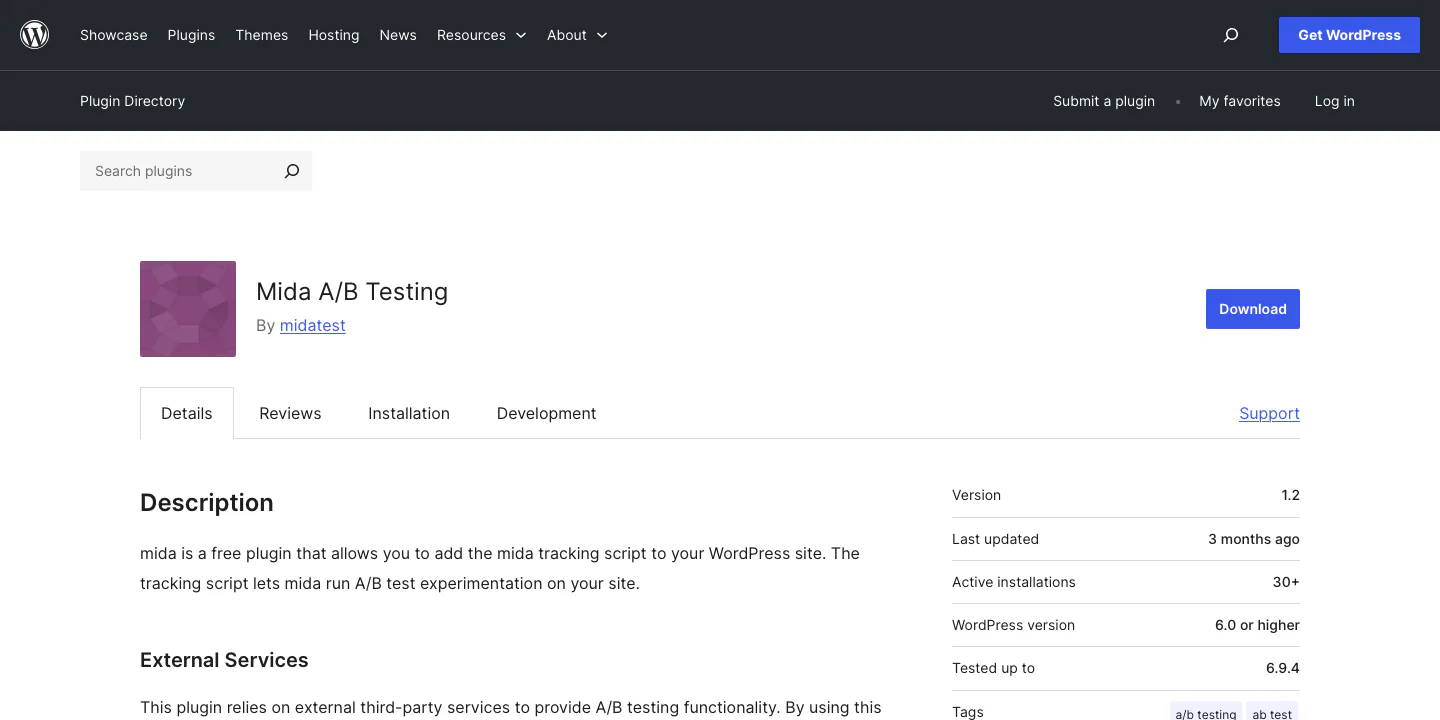The image size is (1440, 720).
Task: Click the a/b testing tag
Action: 1206,713
